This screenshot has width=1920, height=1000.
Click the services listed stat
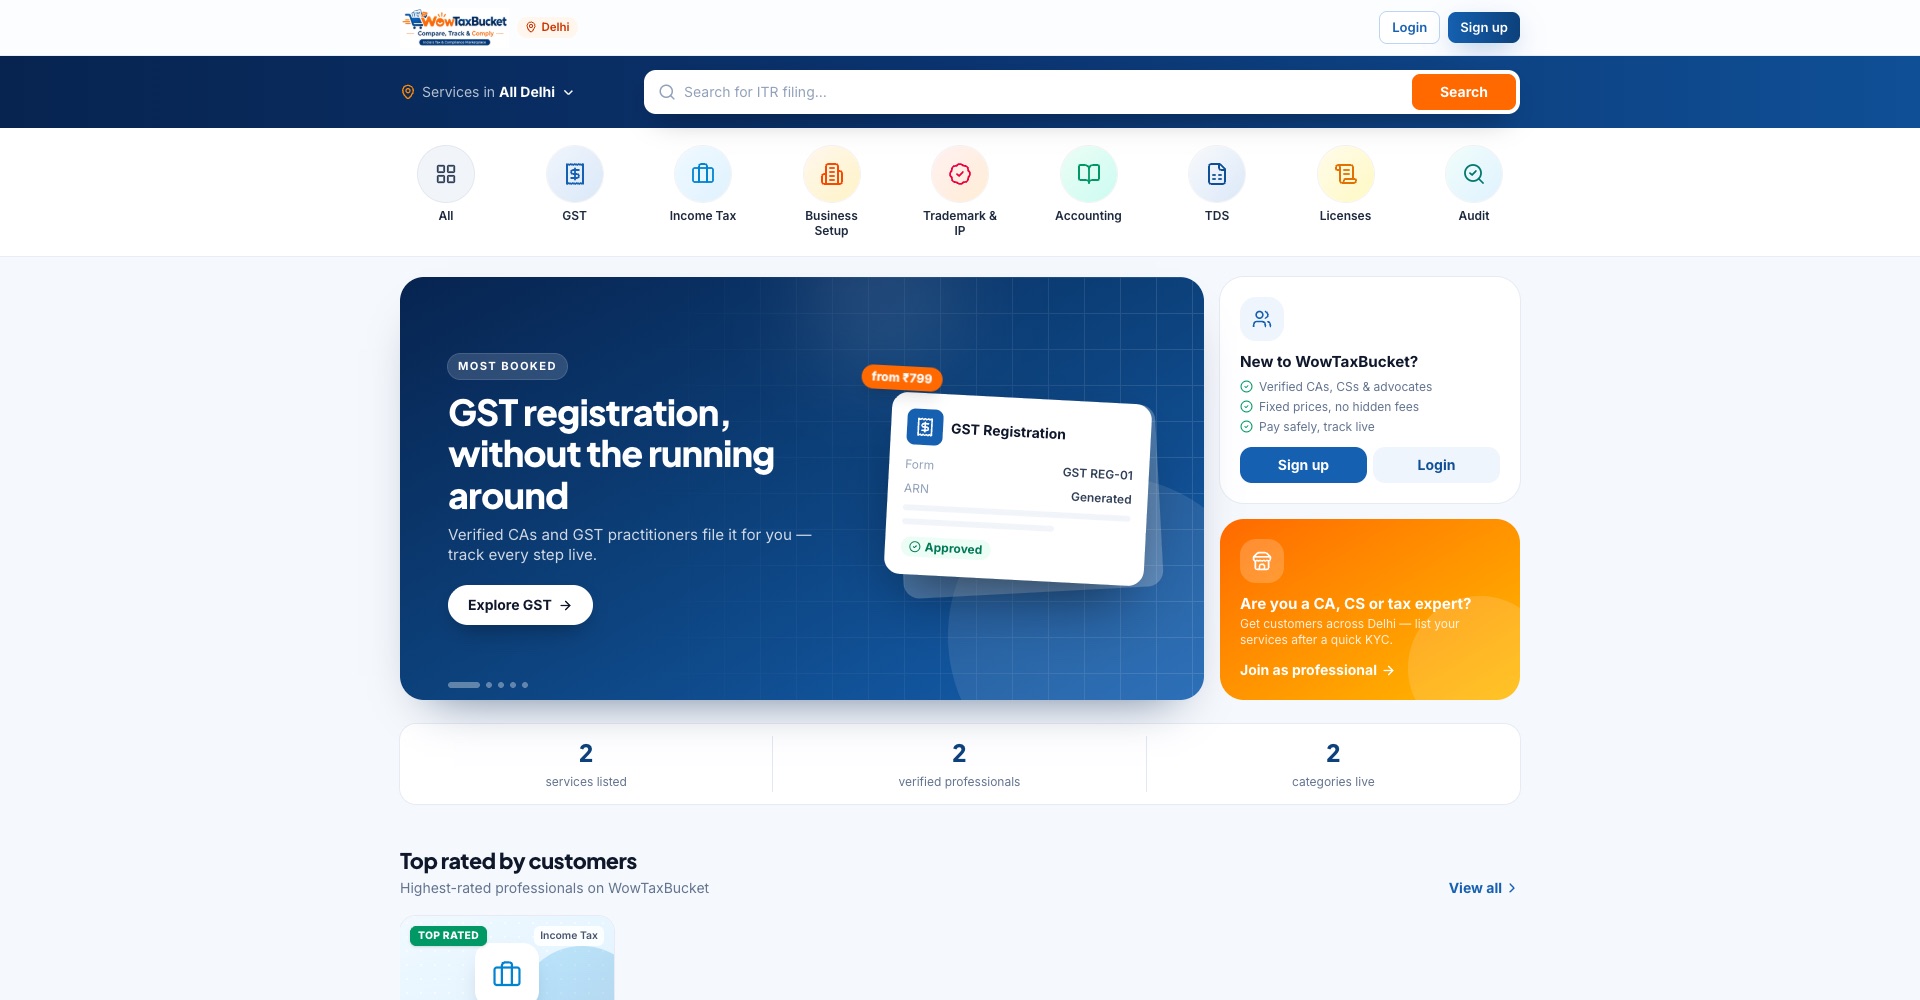click(x=586, y=765)
